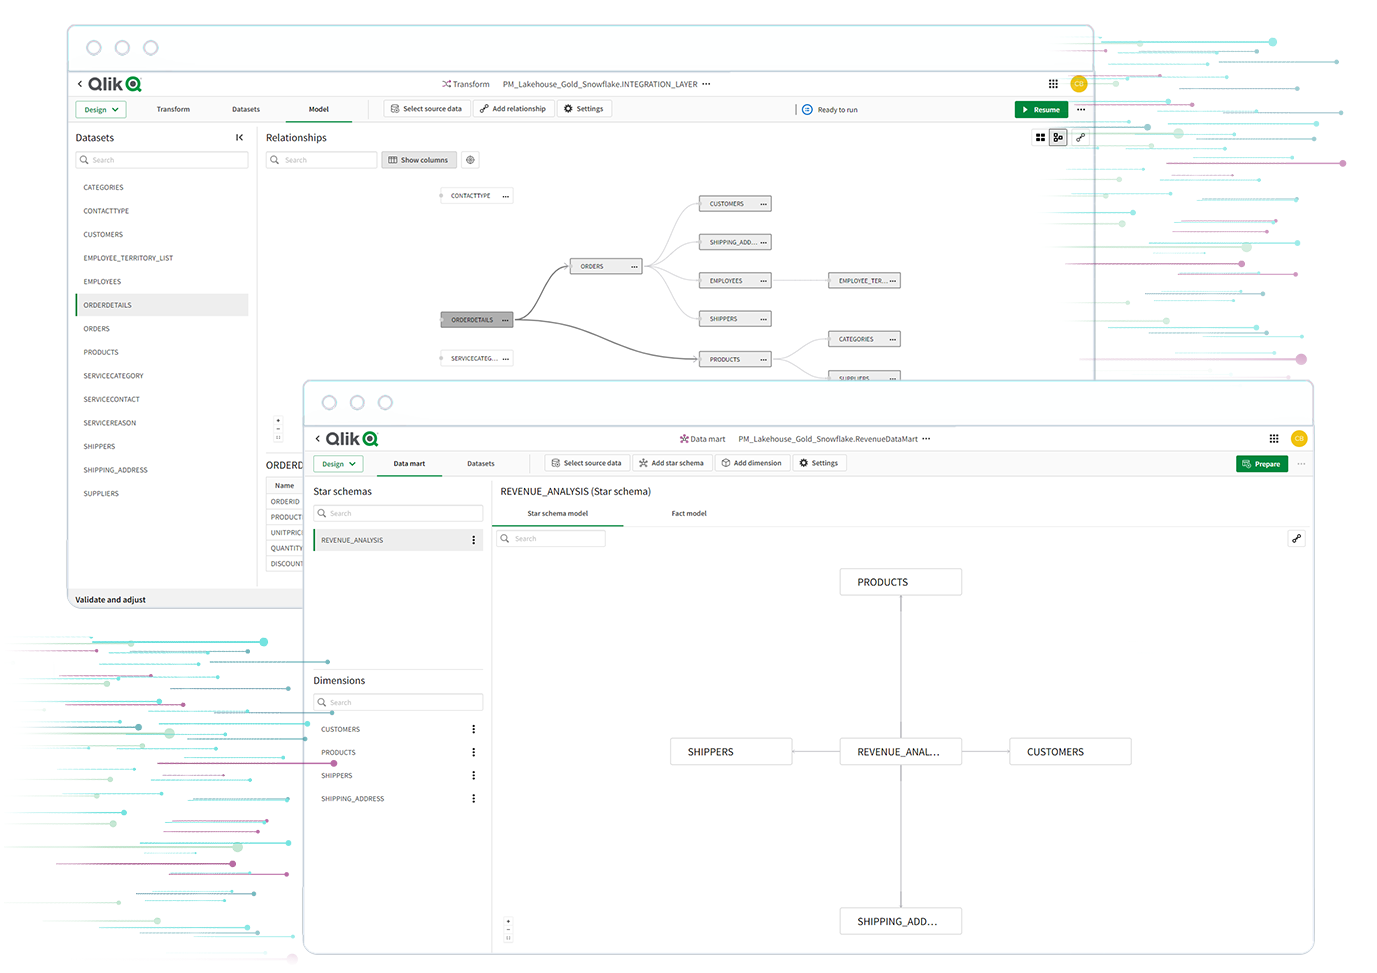
Task: Select REVENUE_ANAL... node in star schema
Action: 901,752
